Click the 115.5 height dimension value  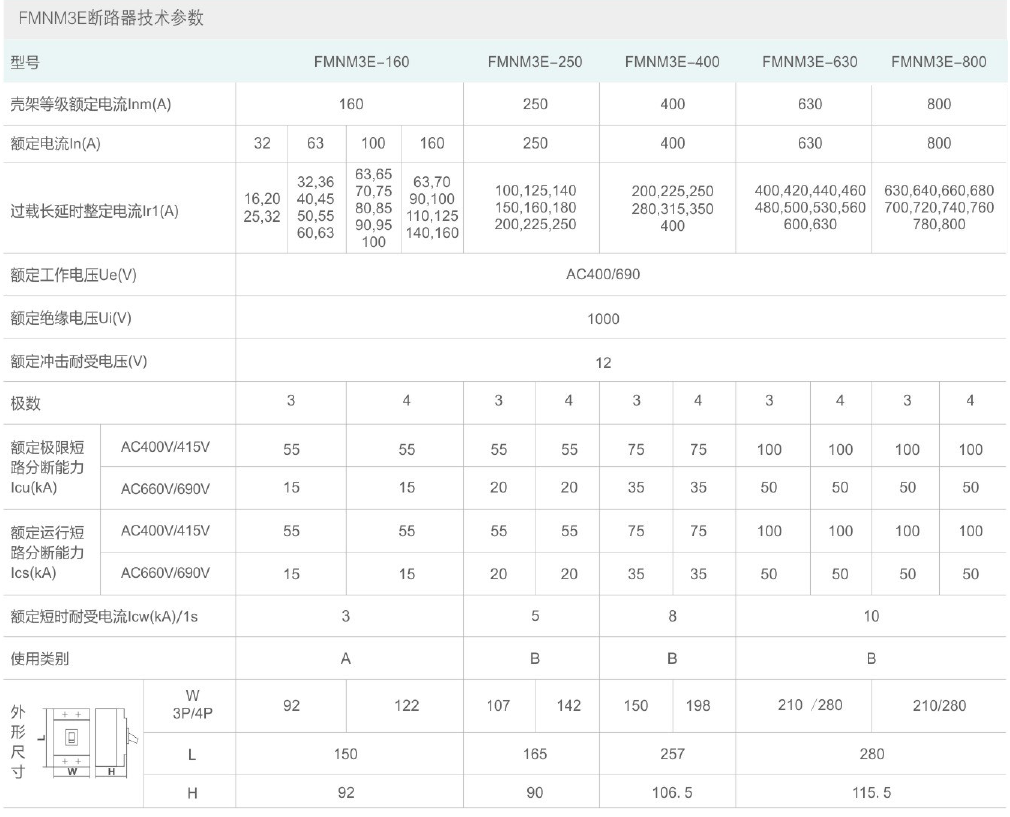(x=871, y=793)
